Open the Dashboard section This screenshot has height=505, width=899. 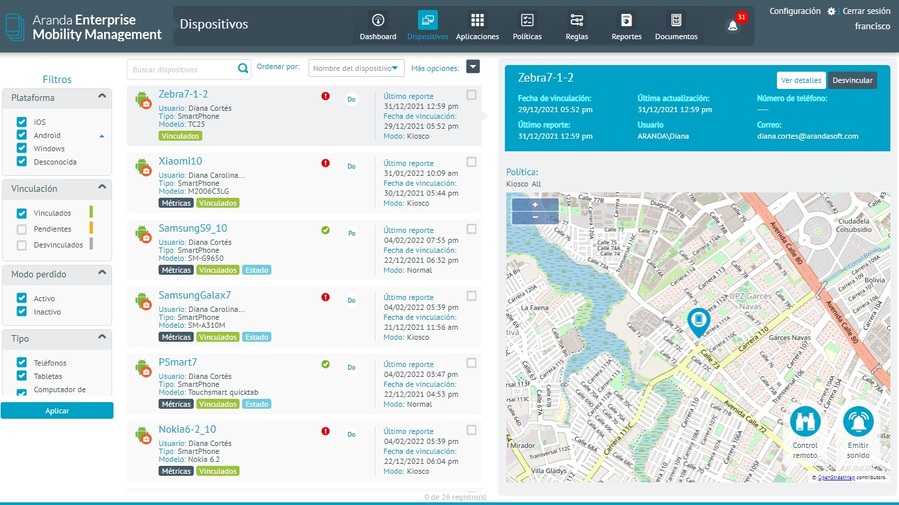[x=378, y=26]
